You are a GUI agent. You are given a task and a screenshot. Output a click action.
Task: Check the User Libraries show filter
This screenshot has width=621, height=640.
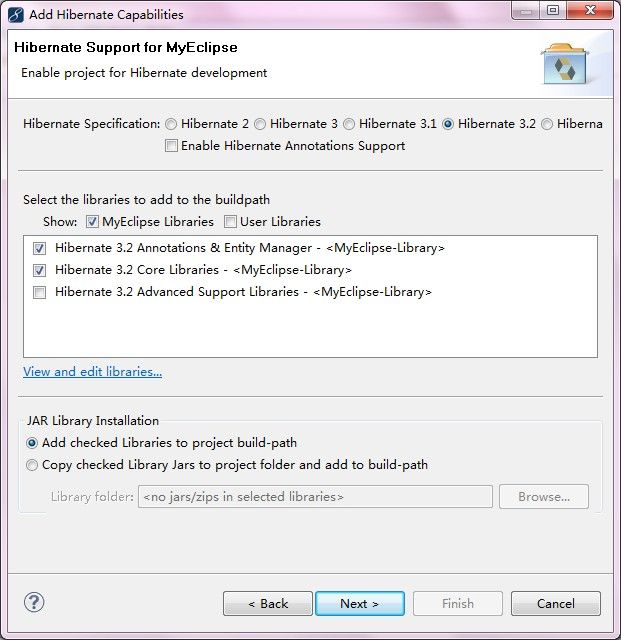pos(230,222)
